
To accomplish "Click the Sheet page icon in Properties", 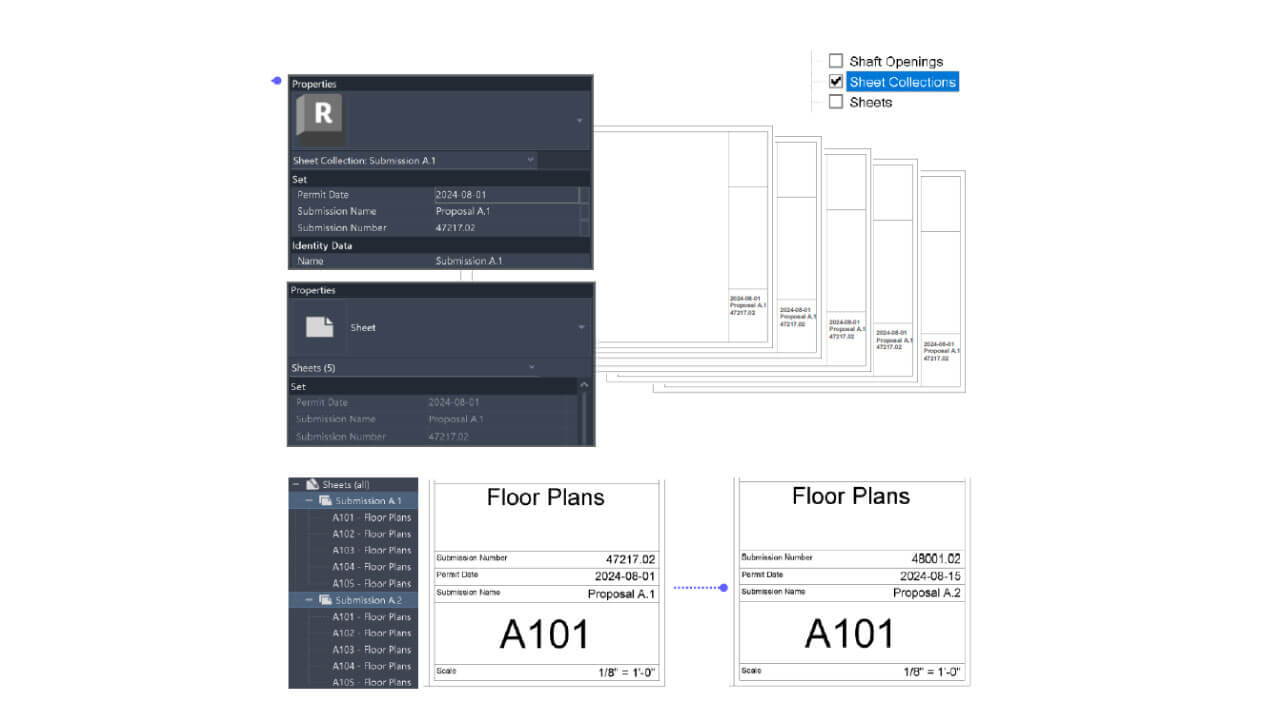I will point(319,327).
